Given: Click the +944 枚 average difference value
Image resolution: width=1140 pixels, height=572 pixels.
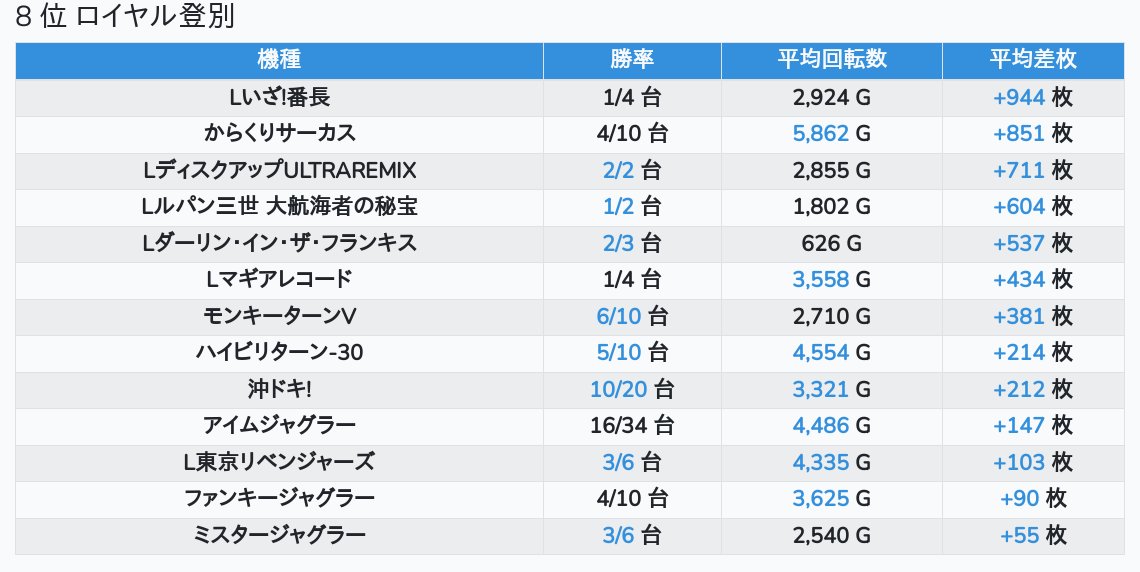Looking at the screenshot, I should tap(1033, 97).
